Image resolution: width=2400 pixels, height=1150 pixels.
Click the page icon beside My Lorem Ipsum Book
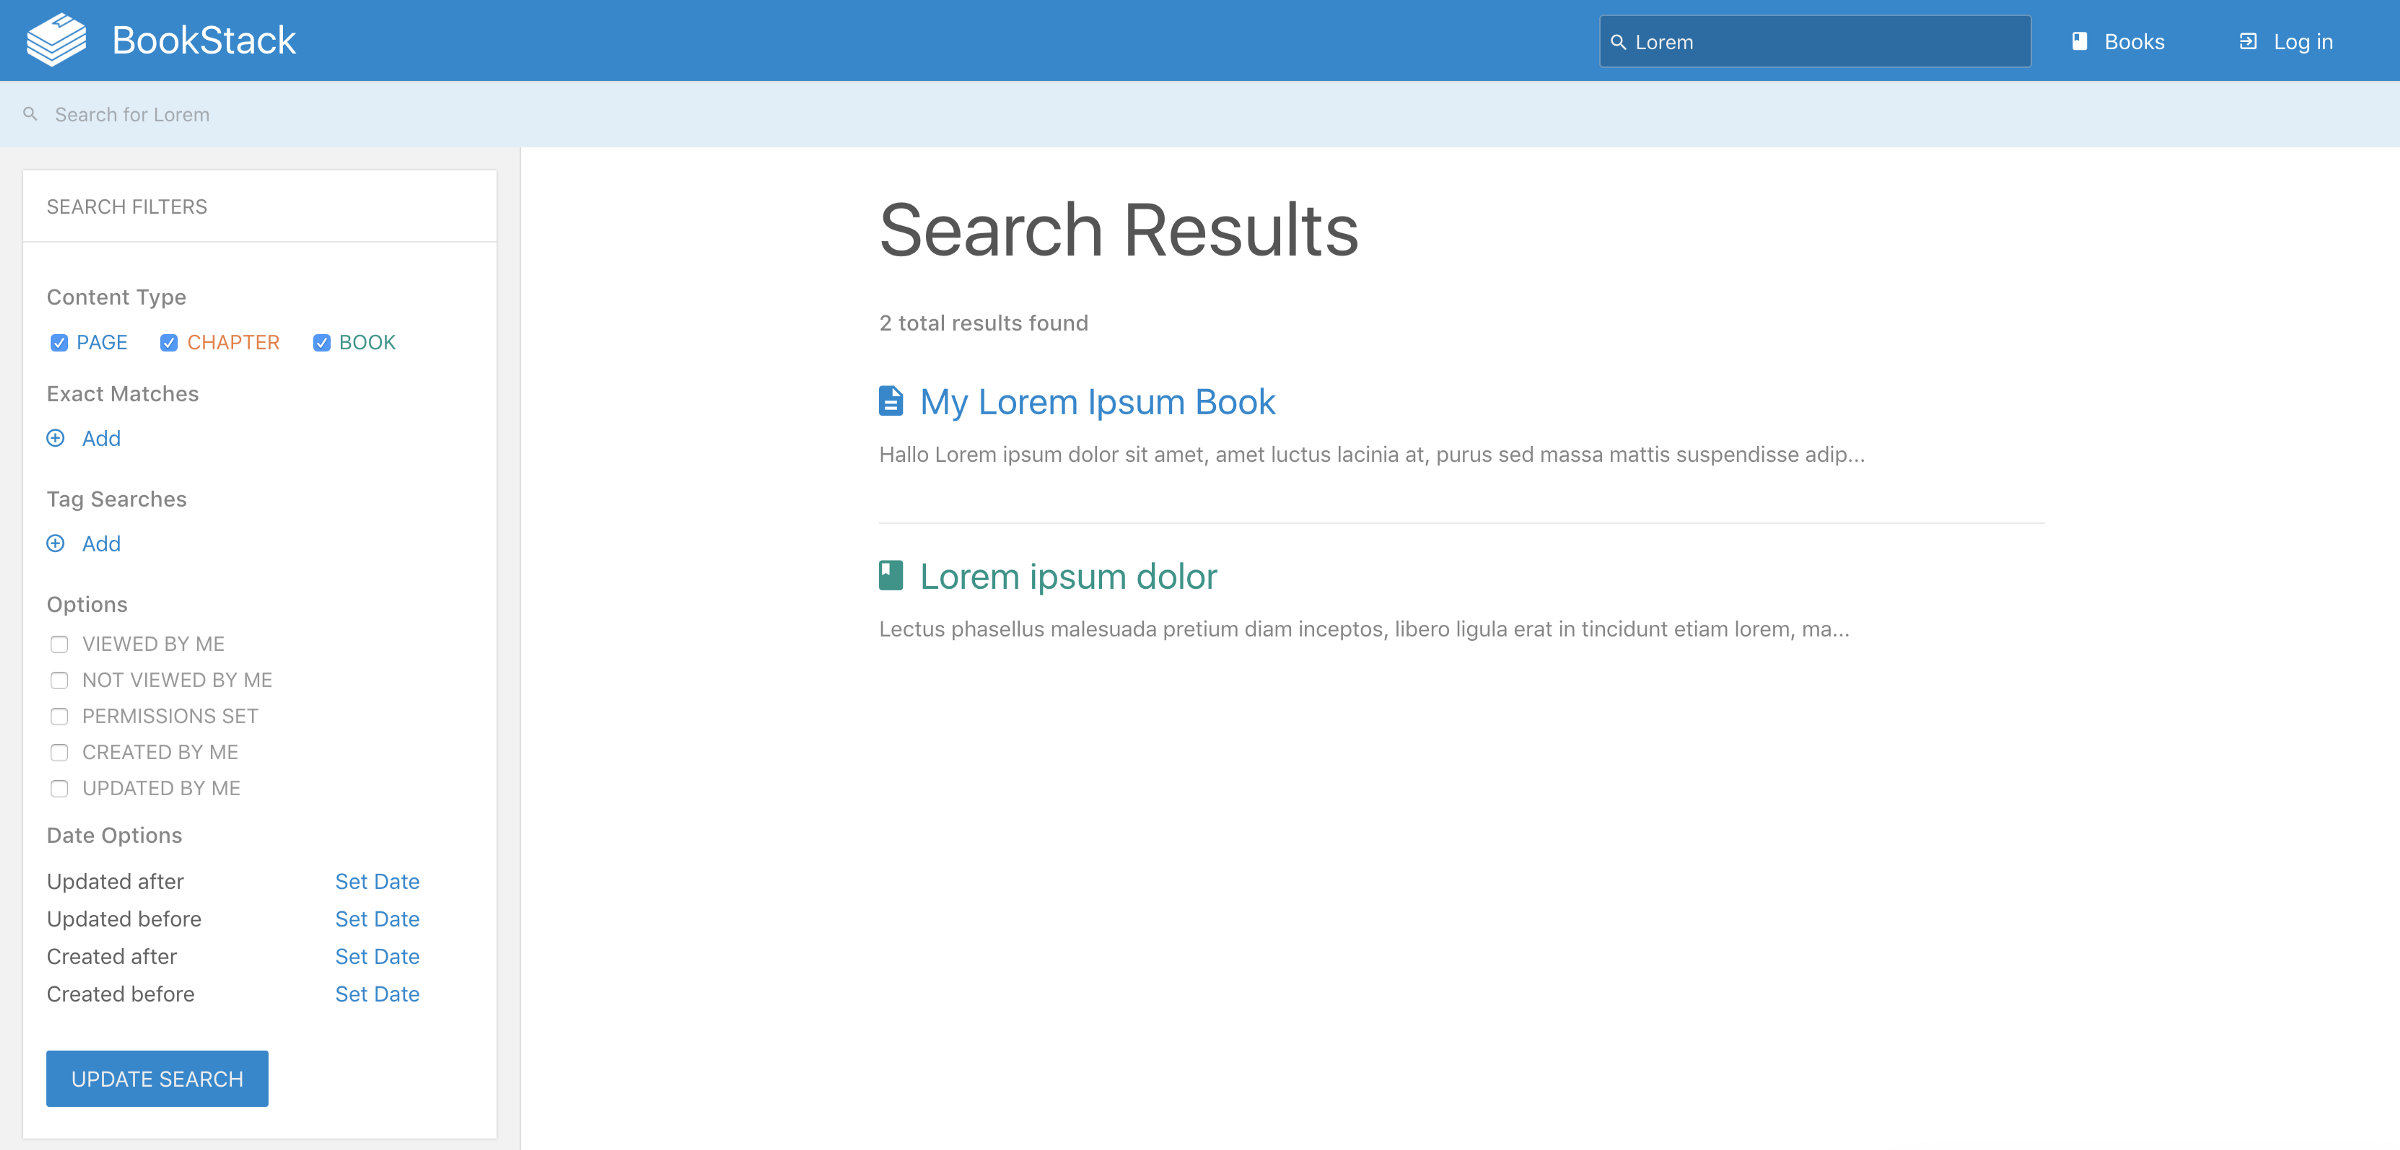tap(890, 401)
